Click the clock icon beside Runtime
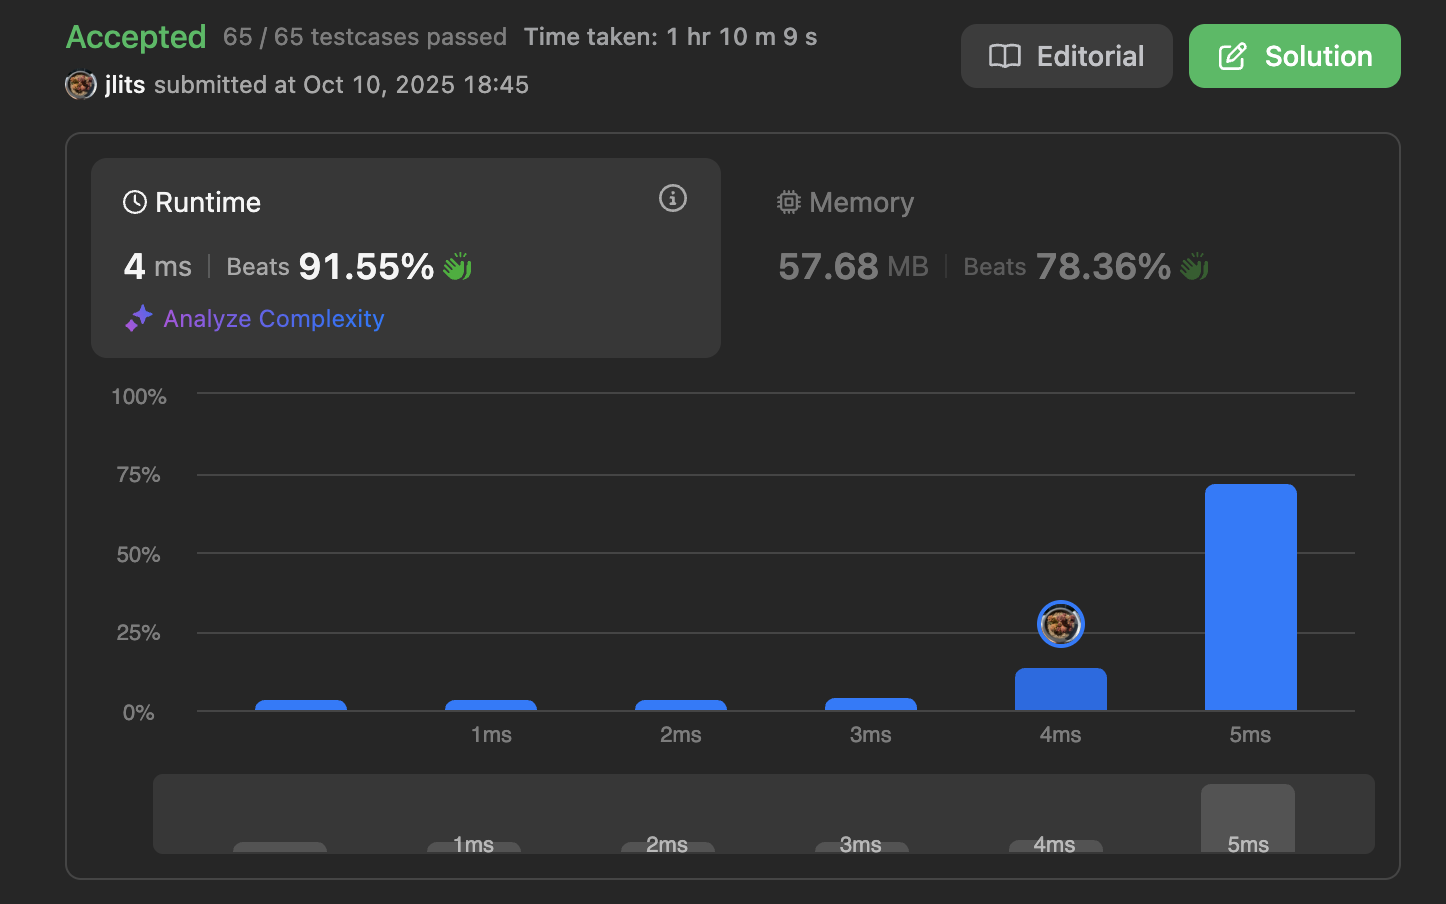This screenshot has height=904, width=1446. pyautogui.click(x=135, y=203)
